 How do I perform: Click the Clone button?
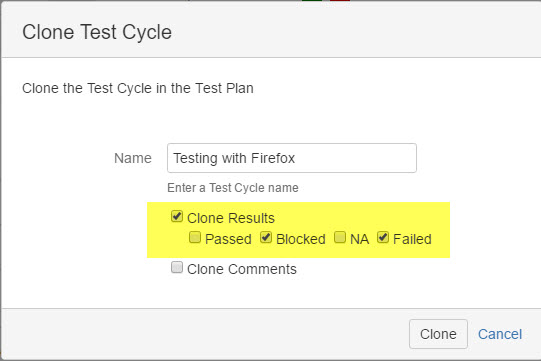[x=438, y=334]
